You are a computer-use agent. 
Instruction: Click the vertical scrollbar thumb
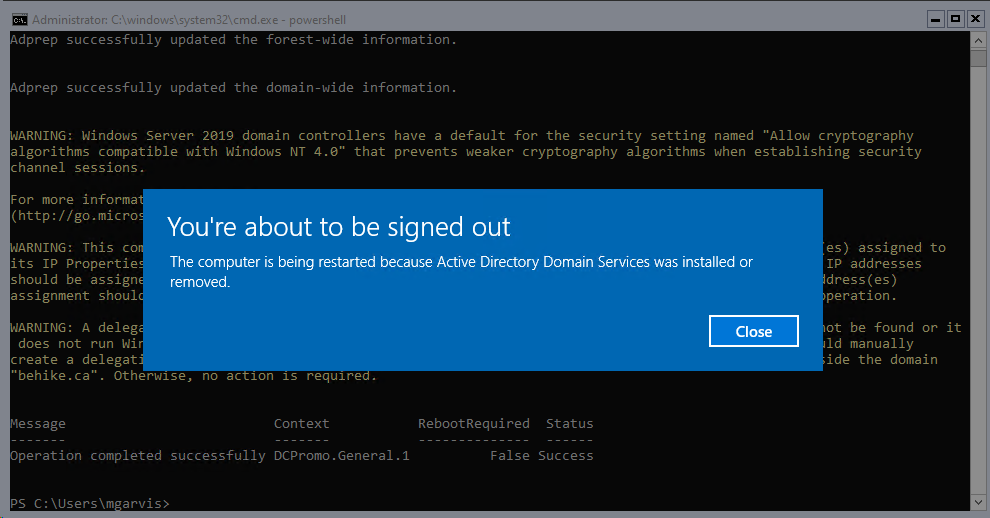979,57
